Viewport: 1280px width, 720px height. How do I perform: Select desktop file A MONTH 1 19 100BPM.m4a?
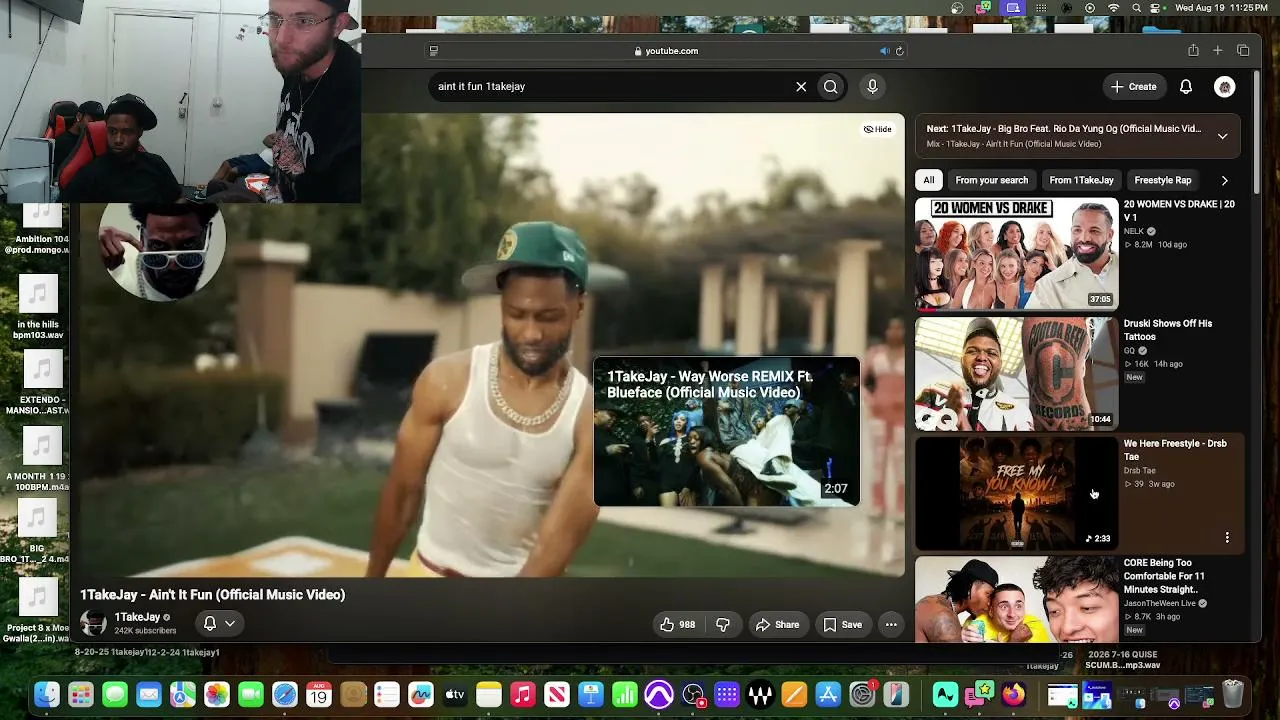tap(38, 460)
